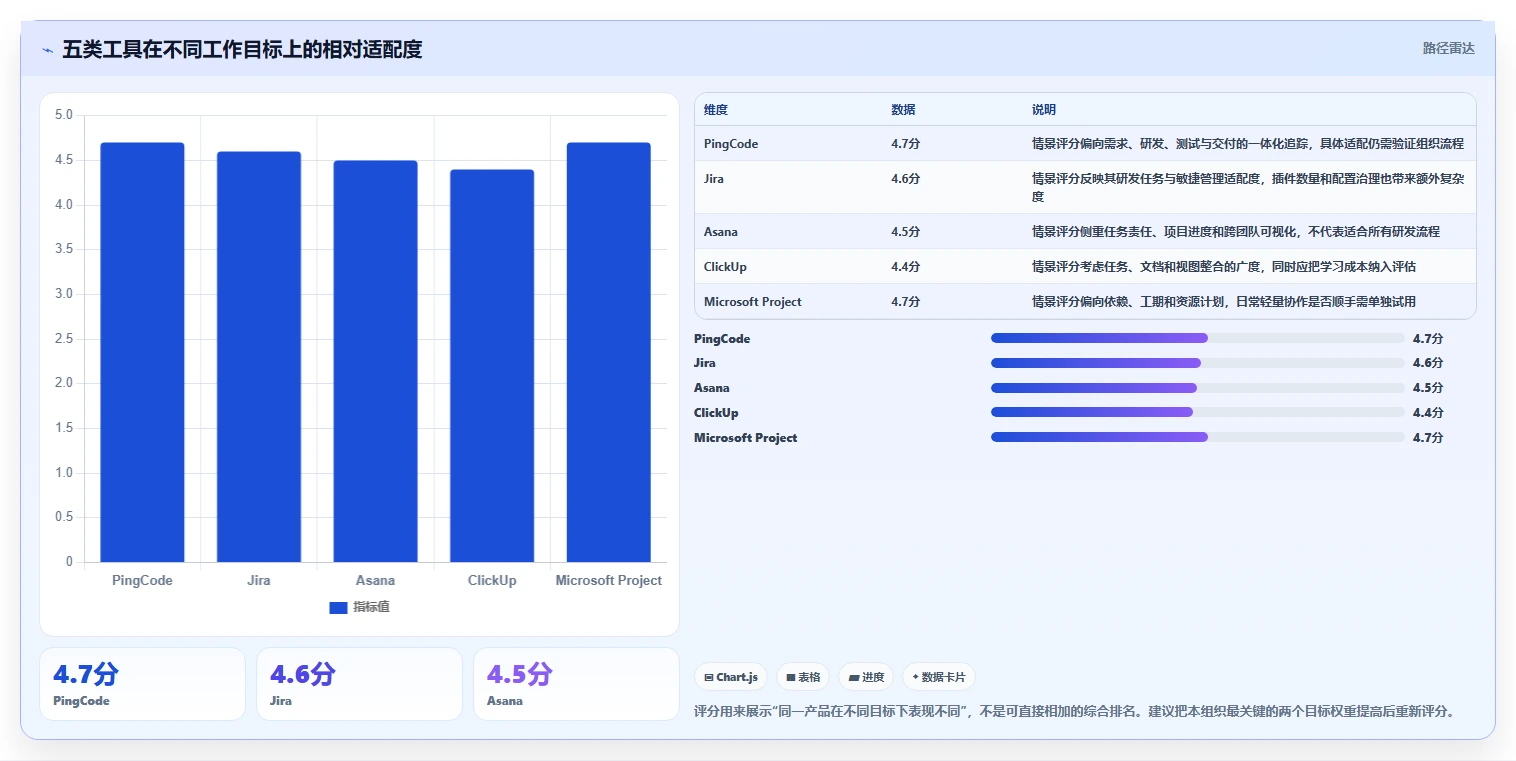Viewport: 1516px width, 761px height.
Task: Click the PingCode bar in the chart
Action: pos(142,352)
